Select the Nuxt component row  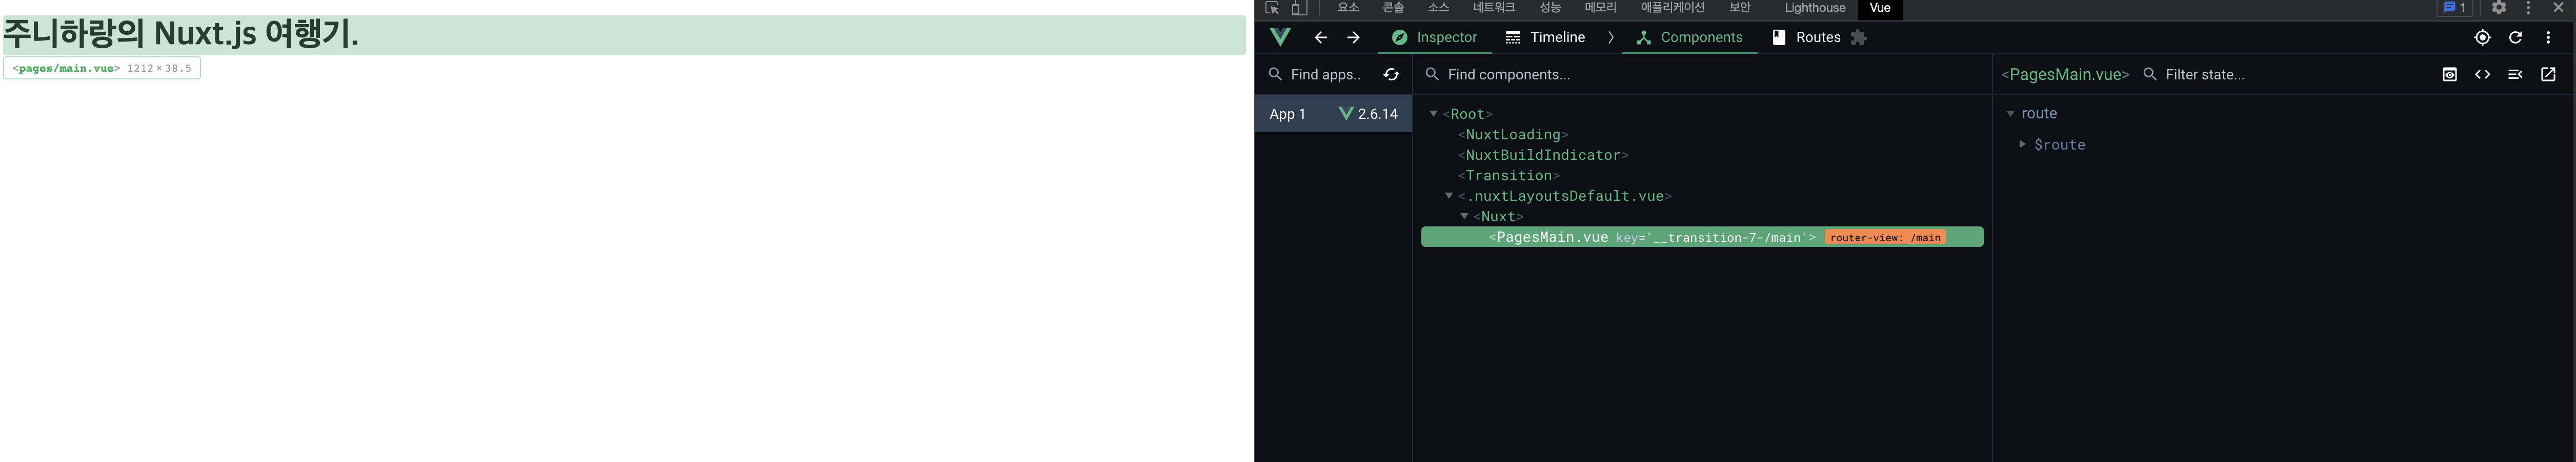(x=1498, y=217)
